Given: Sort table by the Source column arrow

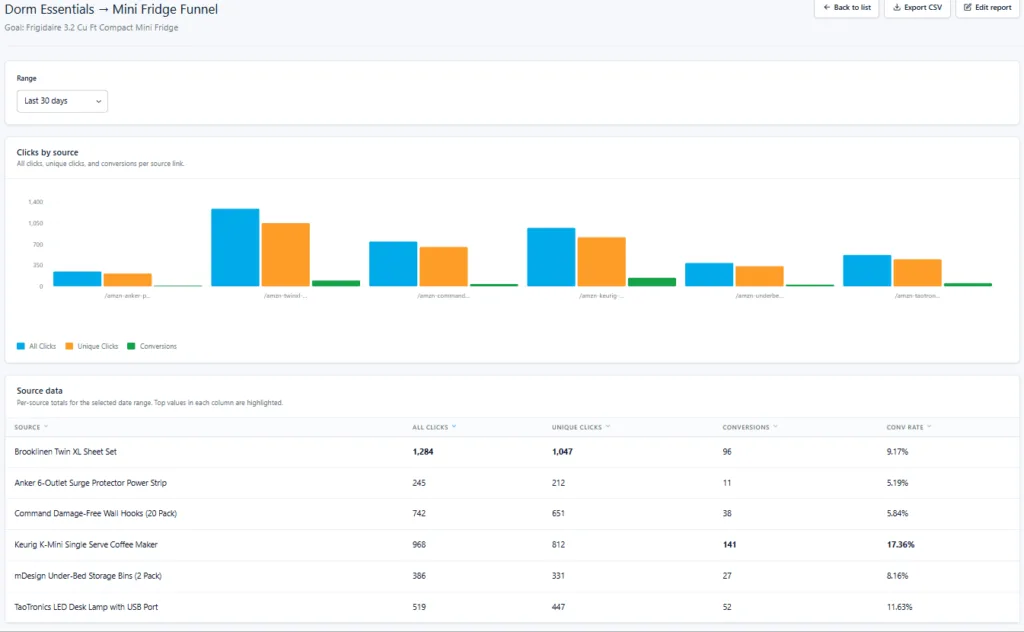Looking at the screenshot, I should pyautogui.click(x=46, y=427).
